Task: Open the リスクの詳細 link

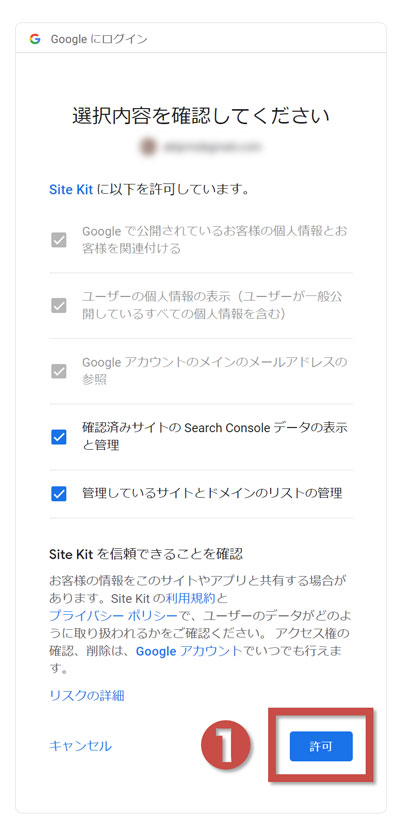Action: click(87, 695)
